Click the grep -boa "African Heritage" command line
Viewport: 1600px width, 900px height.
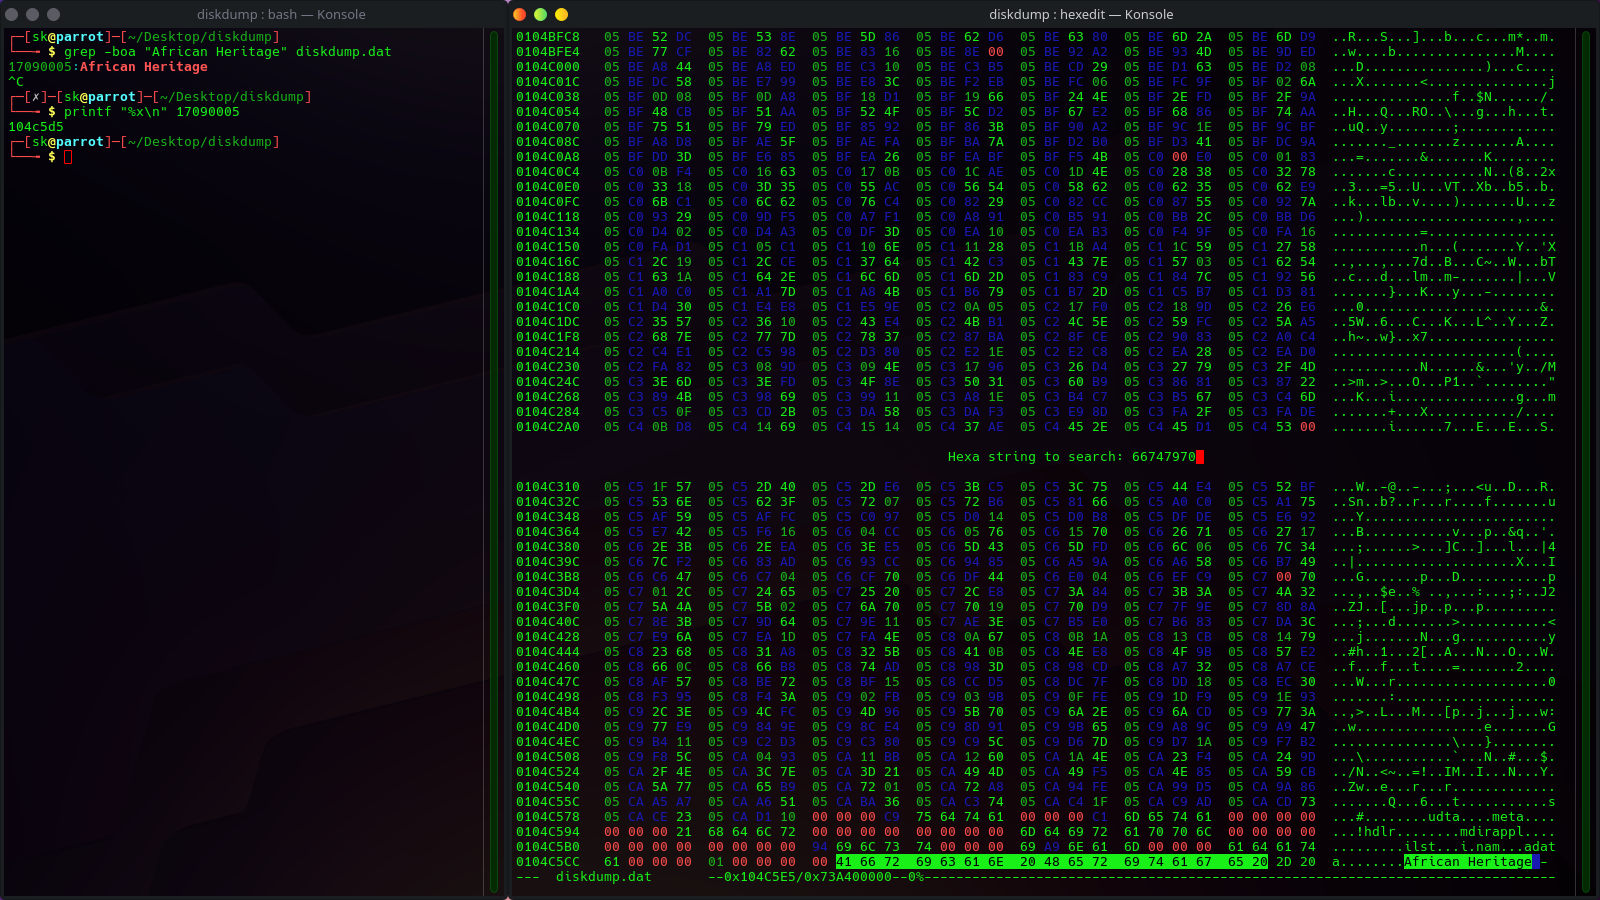point(227,52)
